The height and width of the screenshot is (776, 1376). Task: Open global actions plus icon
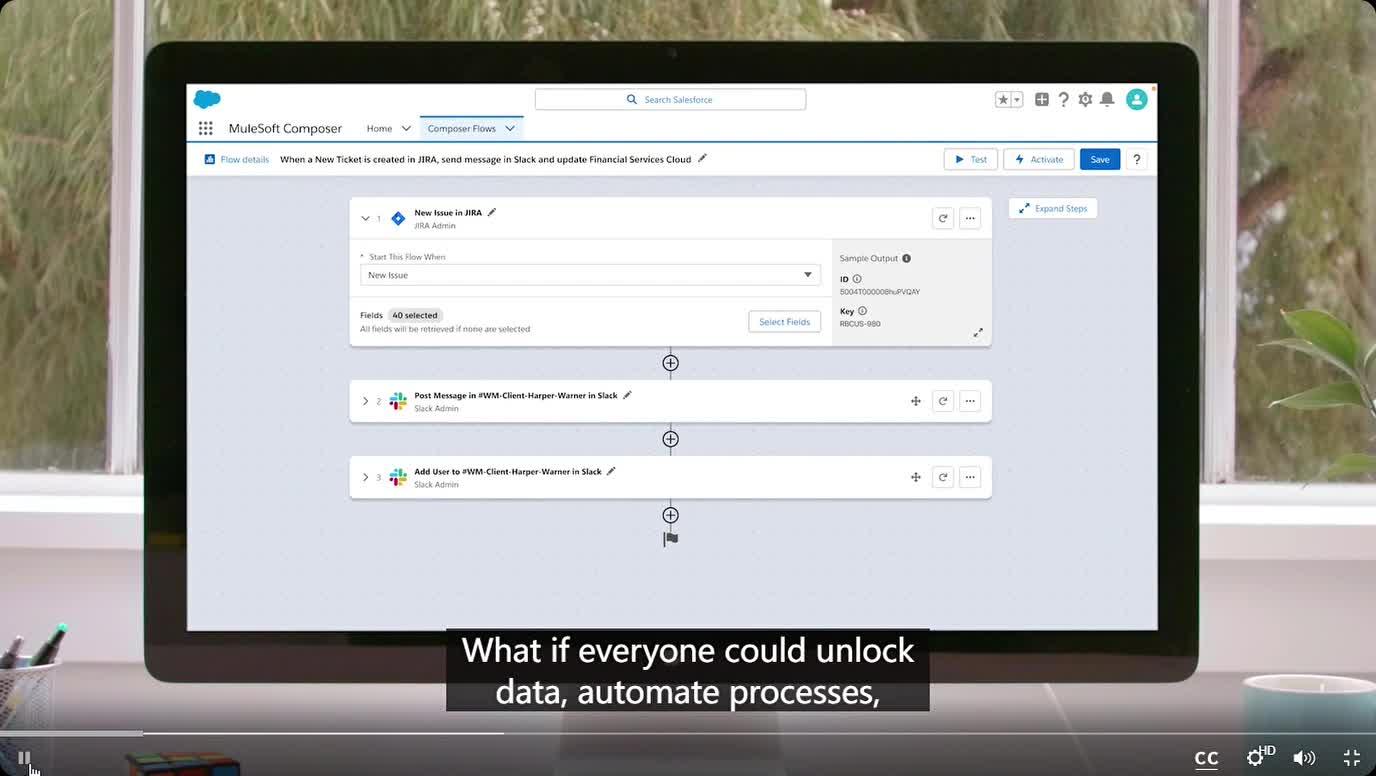[1042, 100]
